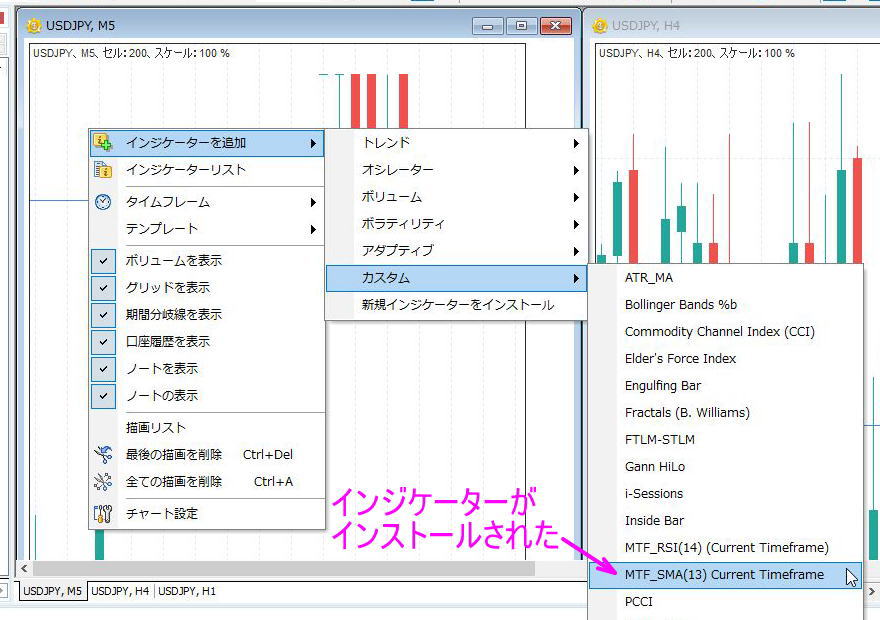Click the USDJPY M5 title bar icon
This screenshot has width=880, height=620.
click(x=35, y=24)
